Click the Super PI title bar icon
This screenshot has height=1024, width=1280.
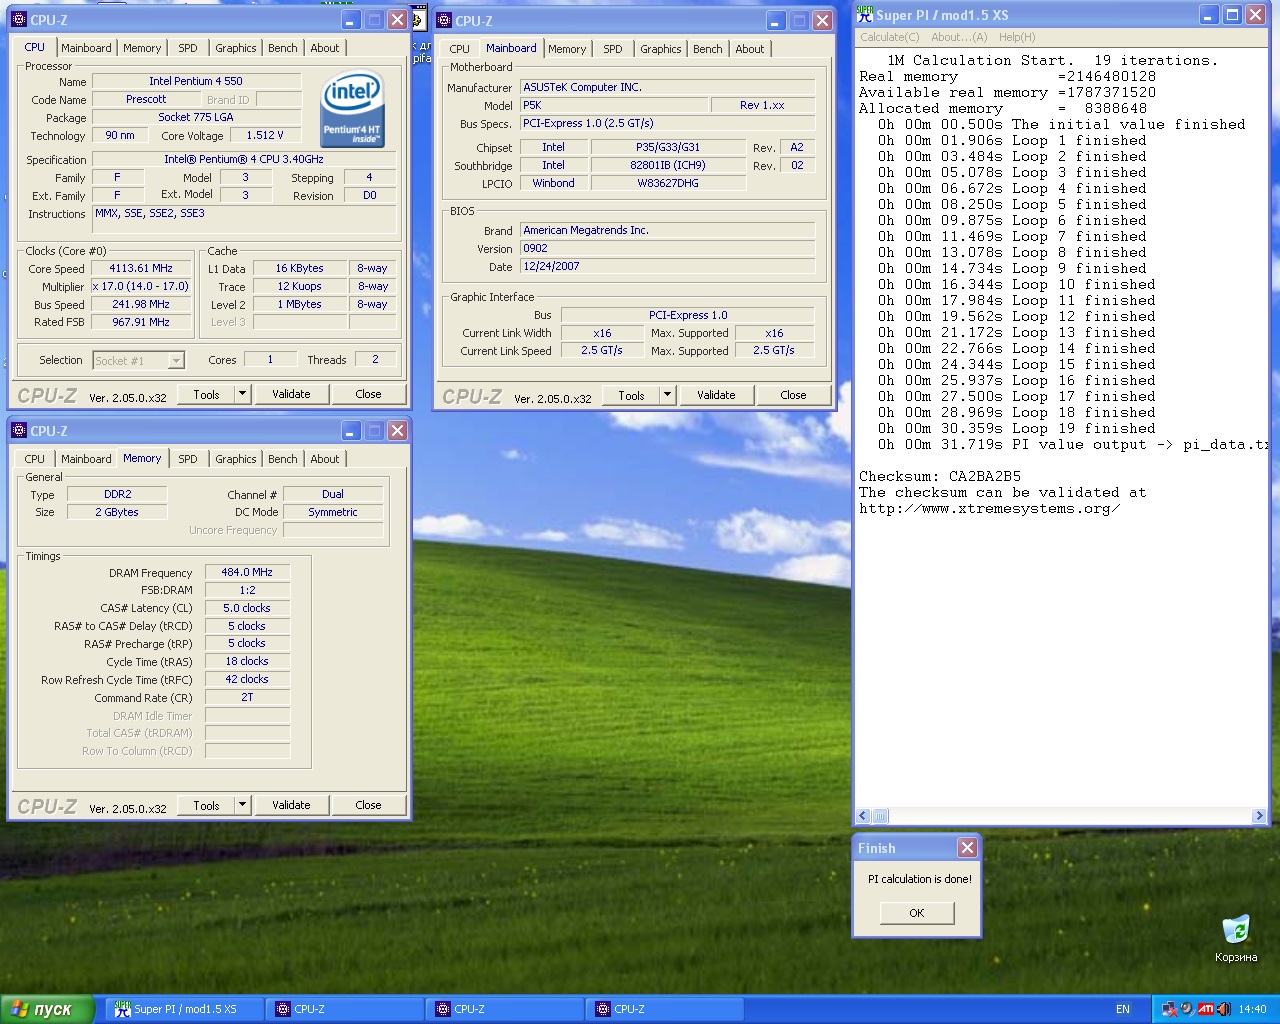pos(865,15)
